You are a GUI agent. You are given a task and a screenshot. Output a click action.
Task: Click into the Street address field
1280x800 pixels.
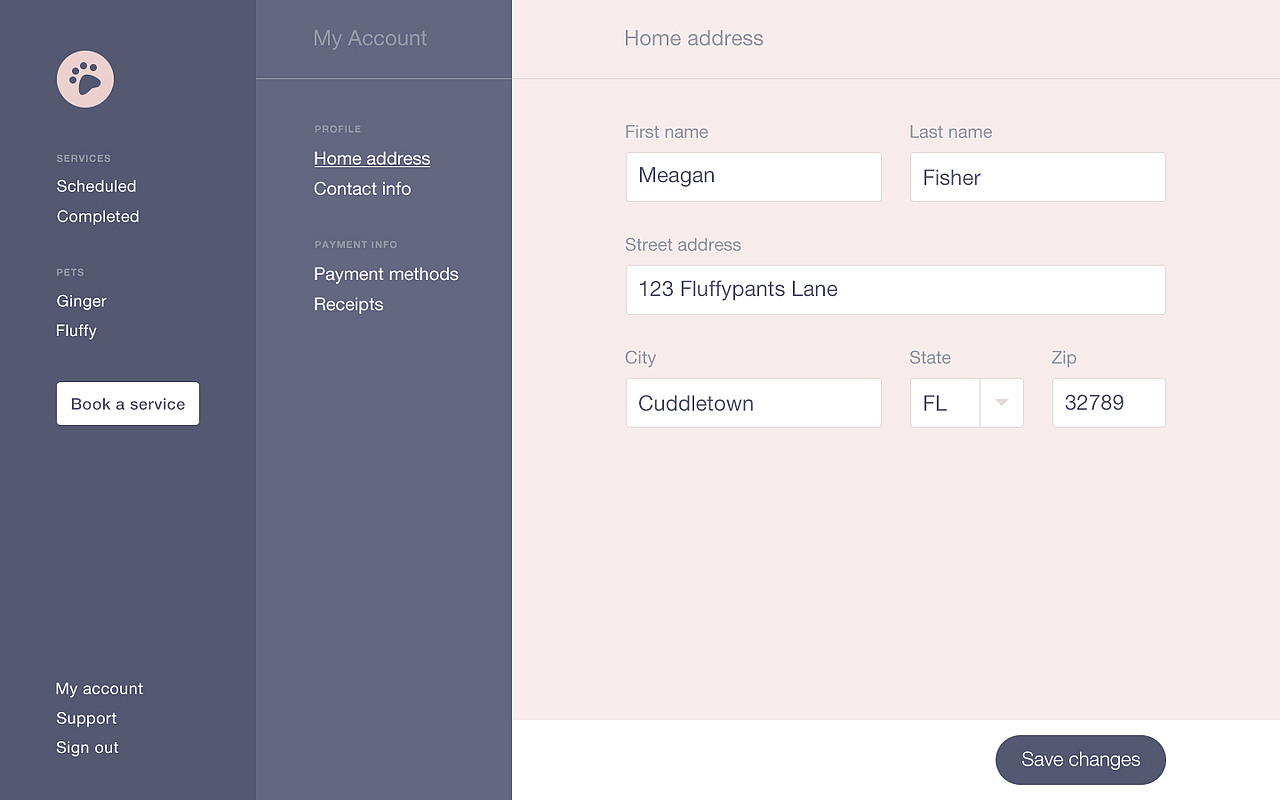tap(896, 290)
